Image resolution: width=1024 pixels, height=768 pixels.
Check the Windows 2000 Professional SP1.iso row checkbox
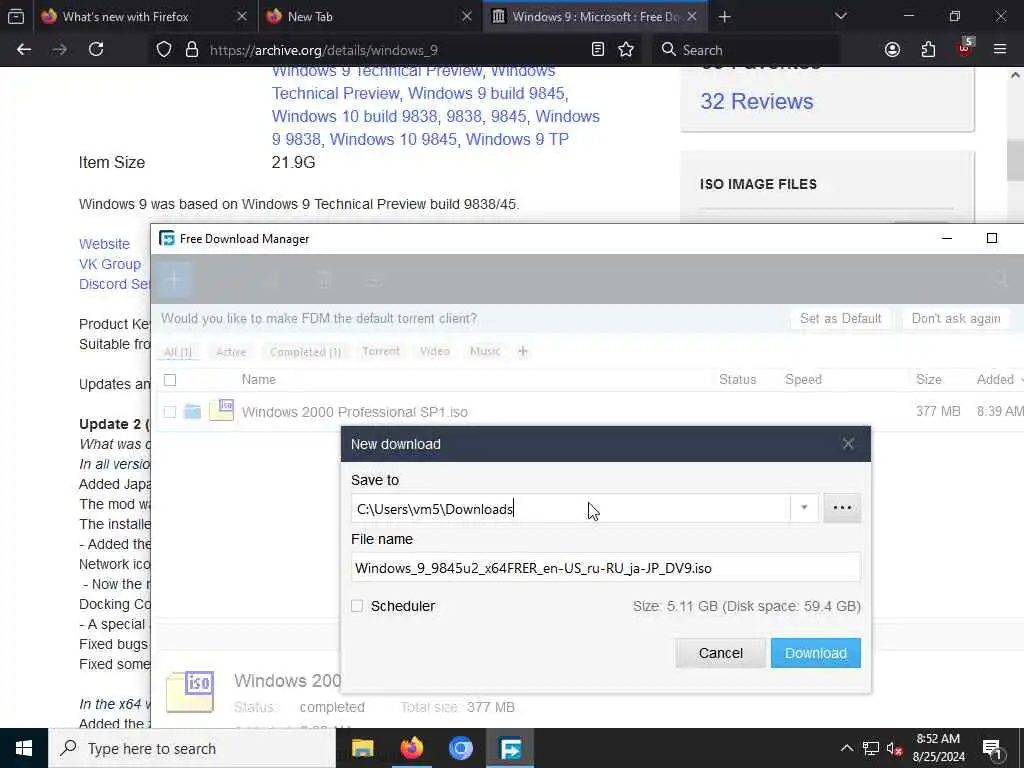(170, 411)
